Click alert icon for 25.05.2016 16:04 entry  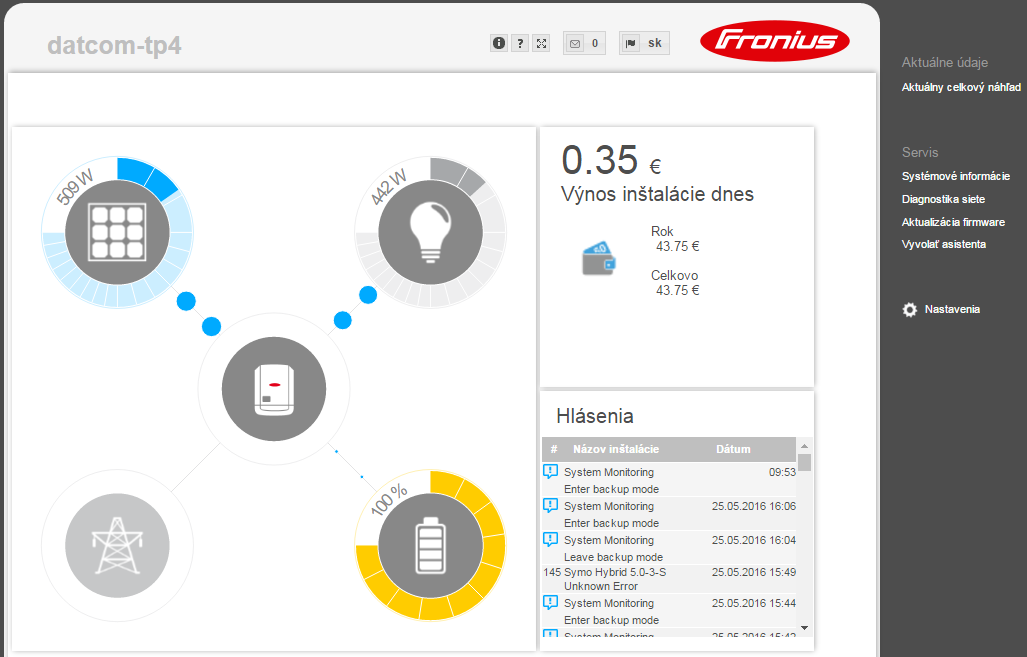(x=550, y=540)
